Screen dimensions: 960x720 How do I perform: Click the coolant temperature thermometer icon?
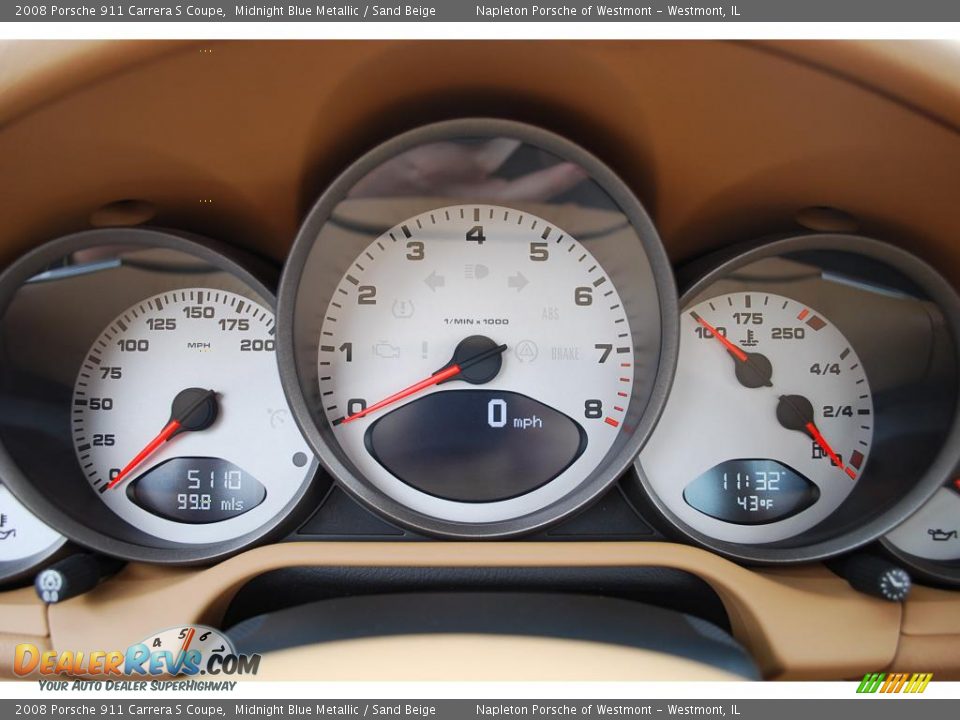(749, 338)
